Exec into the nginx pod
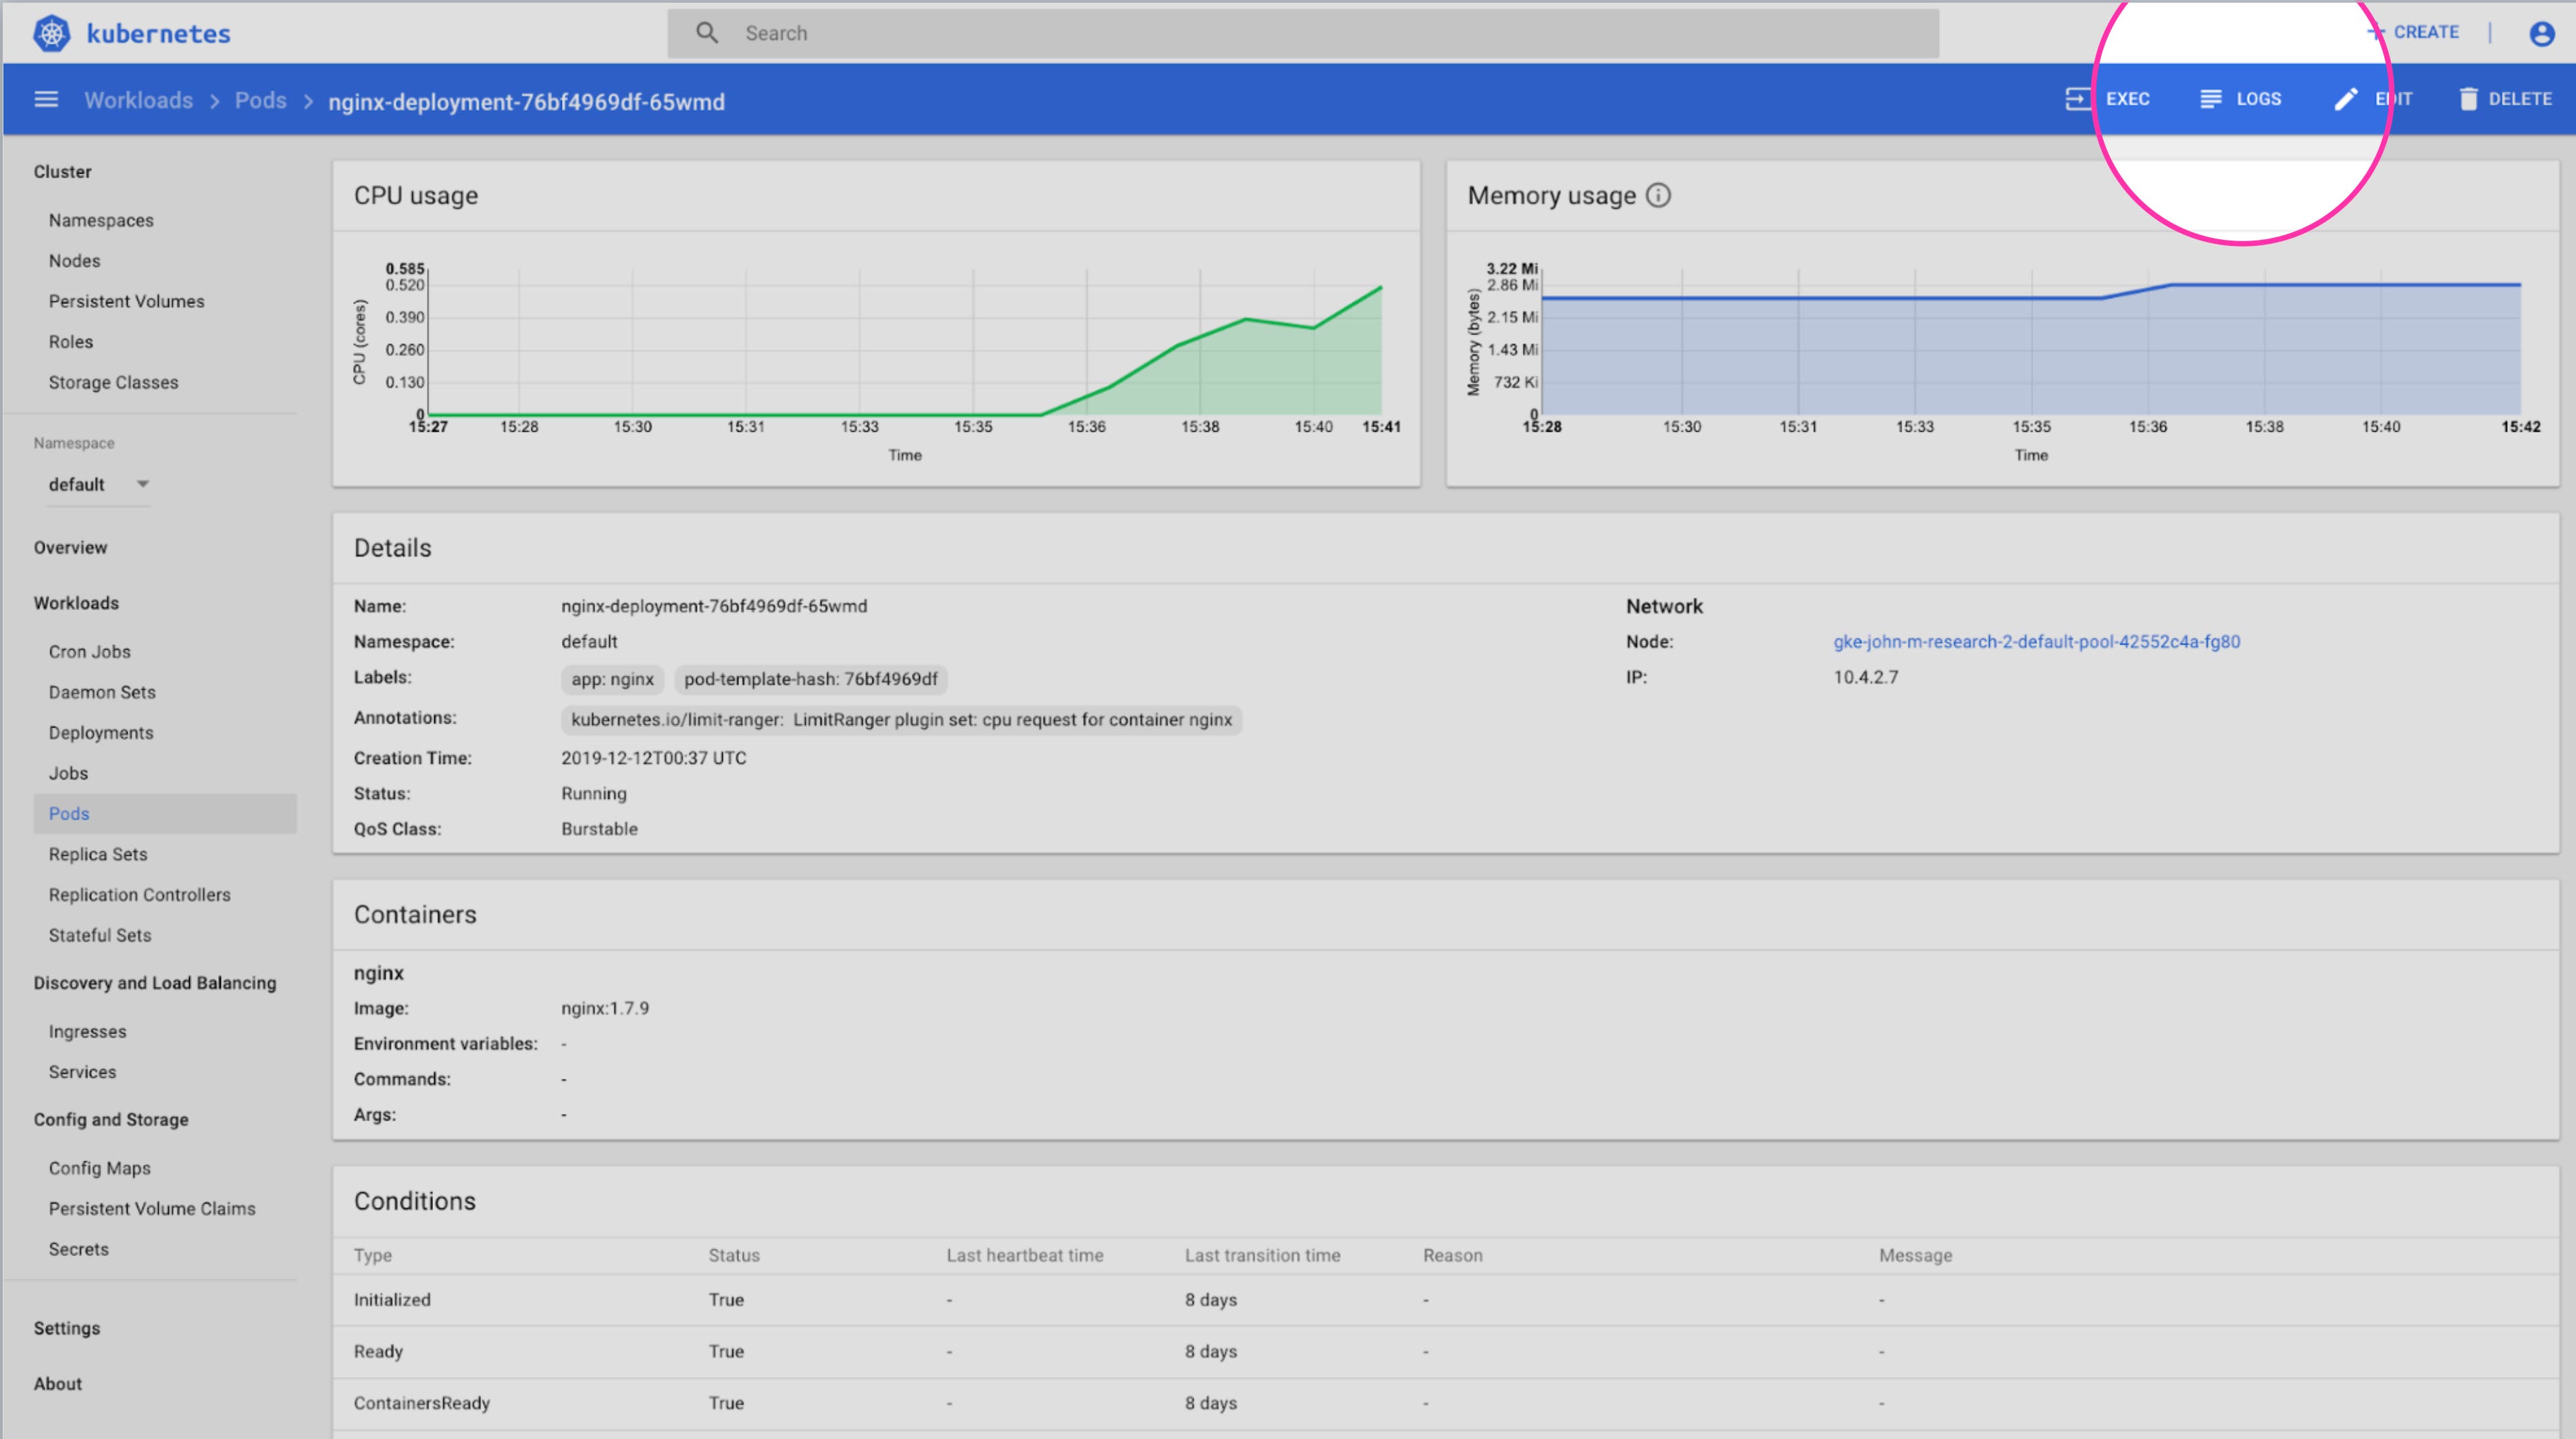This screenshot has height=1439, width=2576. [2110, 98]
